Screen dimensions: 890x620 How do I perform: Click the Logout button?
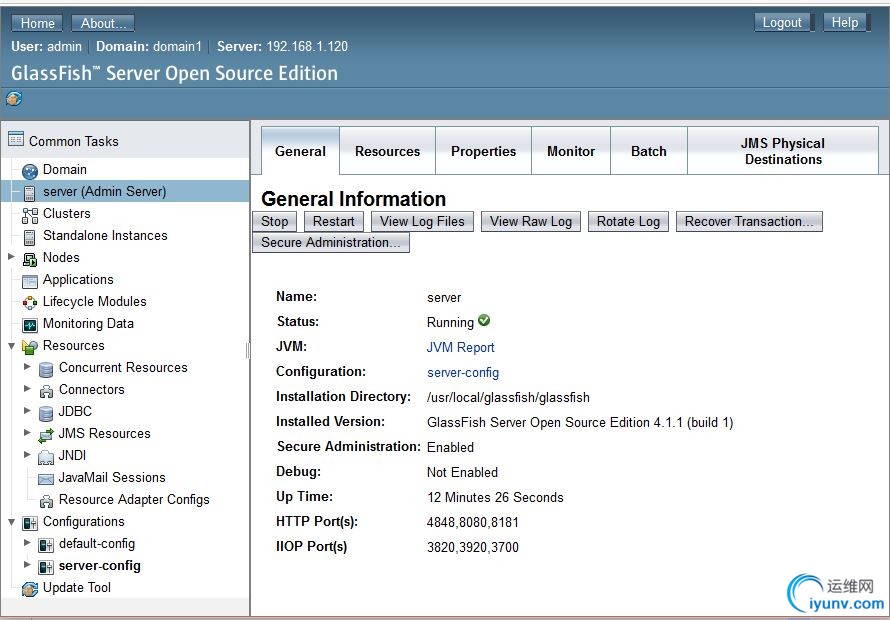(x=782, y=22)
